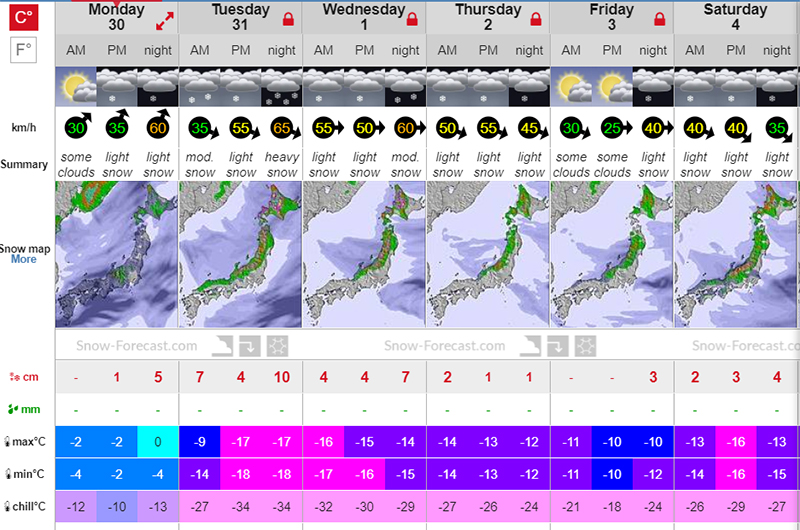
Task: Open Tuesday's Japan snow map thumbnail
Action: coord(240,255)
